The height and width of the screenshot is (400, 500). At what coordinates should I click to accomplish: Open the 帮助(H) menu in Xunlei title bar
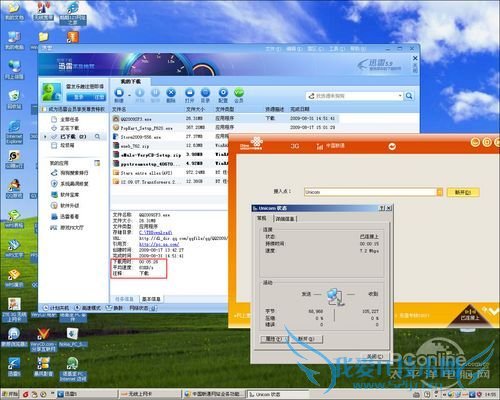358,49
